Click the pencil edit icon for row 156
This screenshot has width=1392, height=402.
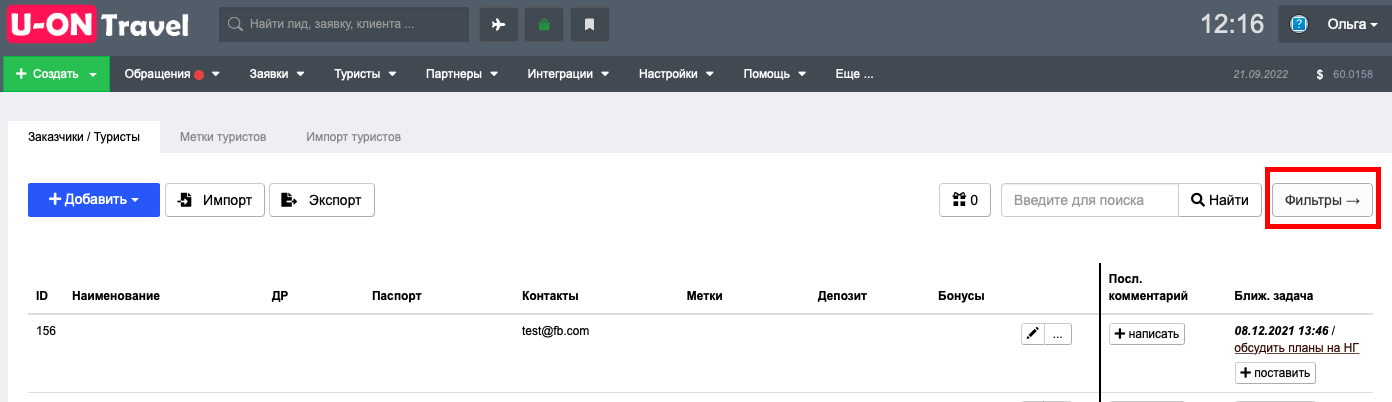(1033, 334)
